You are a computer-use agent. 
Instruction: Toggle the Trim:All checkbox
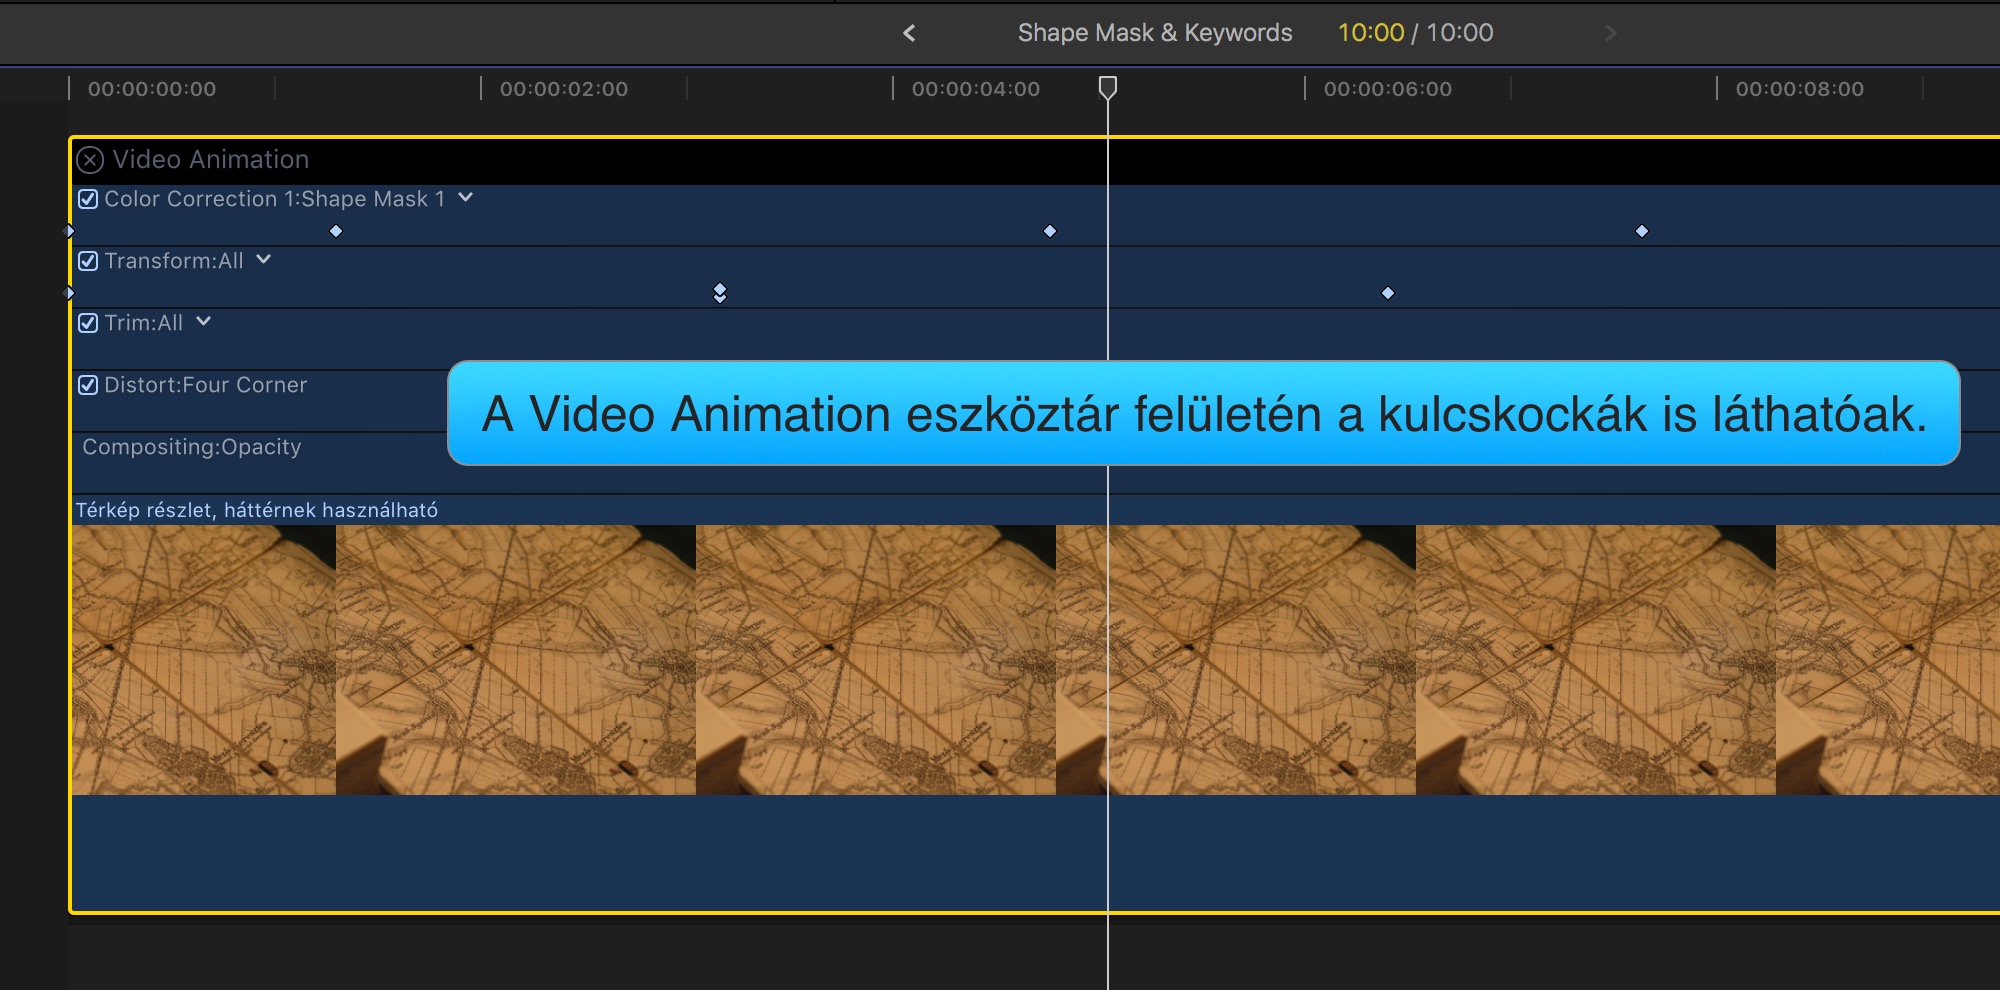click(88, 323)
